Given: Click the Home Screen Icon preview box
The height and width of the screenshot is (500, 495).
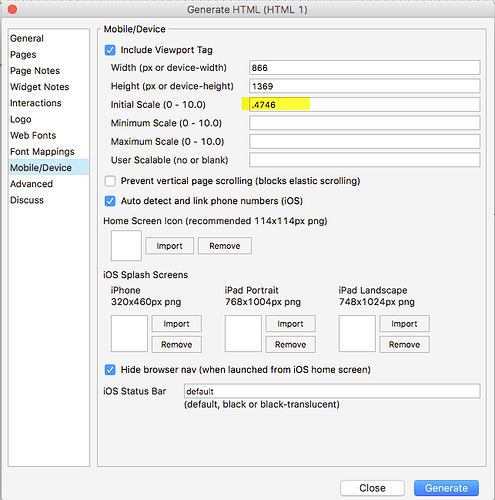Looking at the screenshot, I should (126, 246).
